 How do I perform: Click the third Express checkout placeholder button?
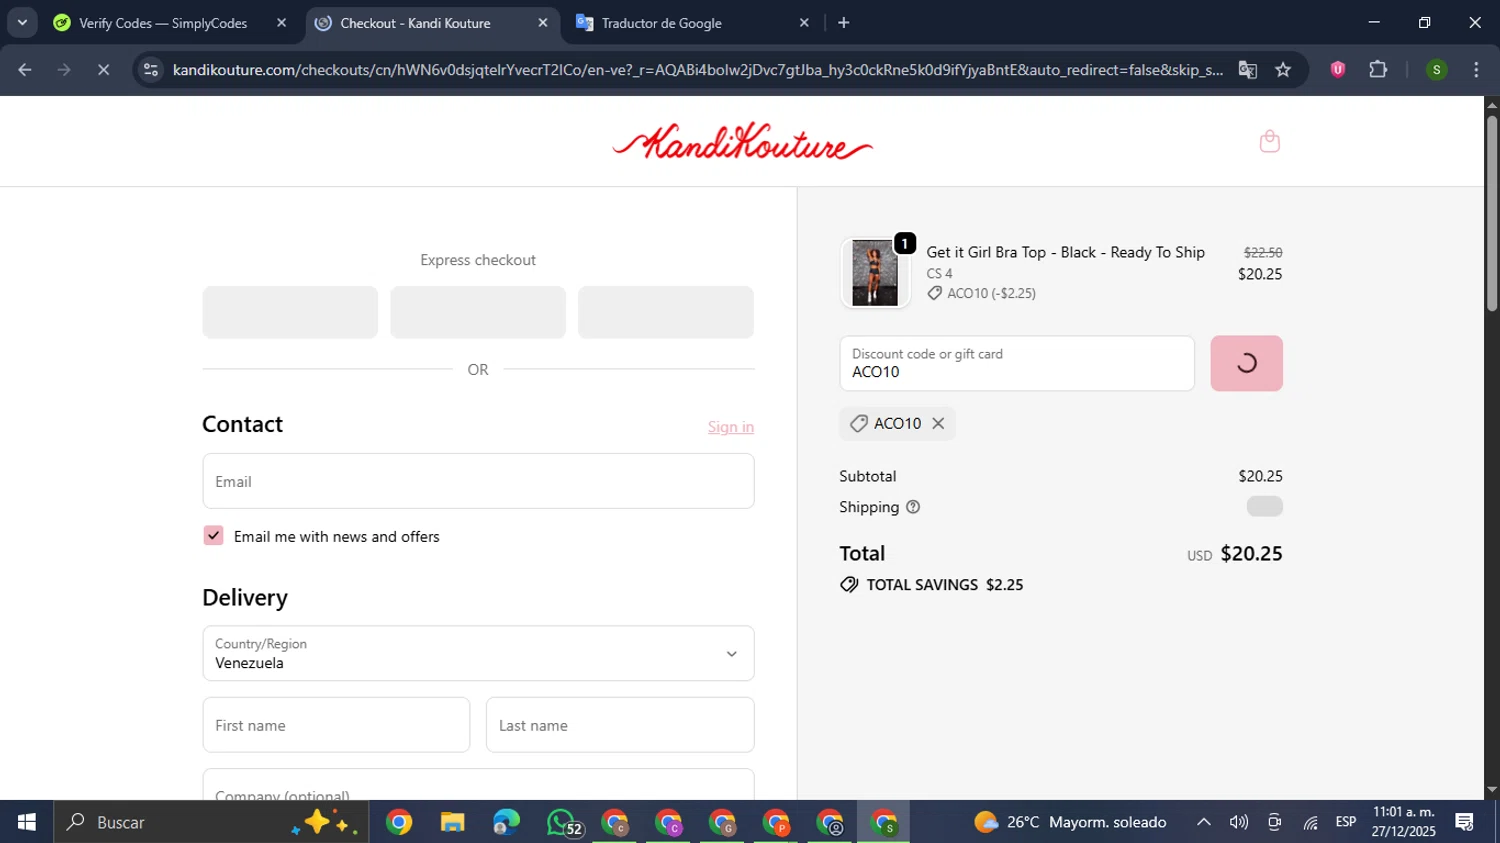pyautogui.click(x=665, y=312)
